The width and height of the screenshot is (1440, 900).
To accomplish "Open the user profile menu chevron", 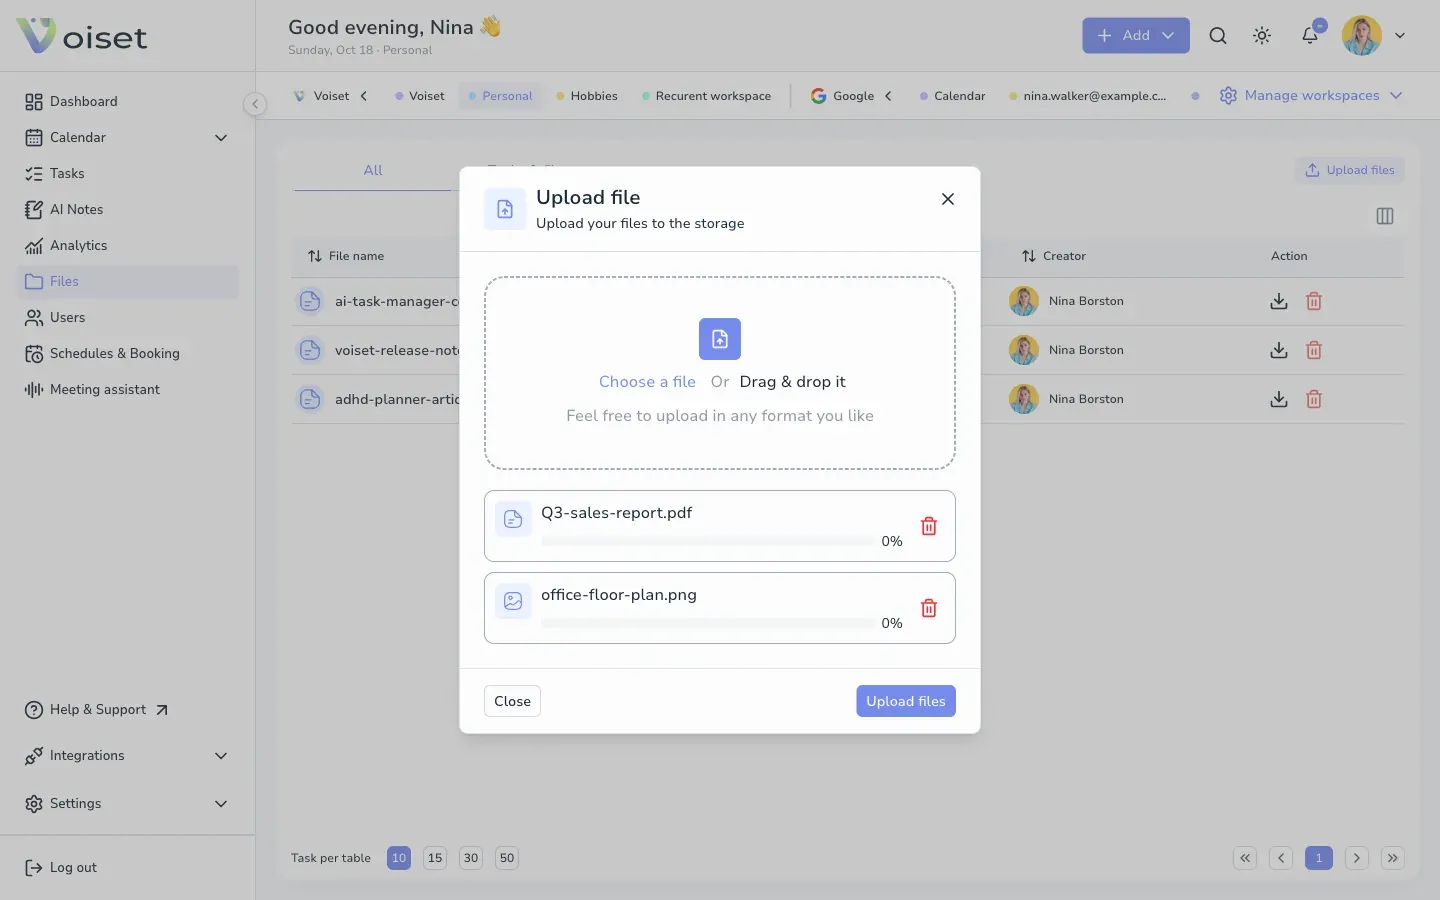I will (1400, 35).
